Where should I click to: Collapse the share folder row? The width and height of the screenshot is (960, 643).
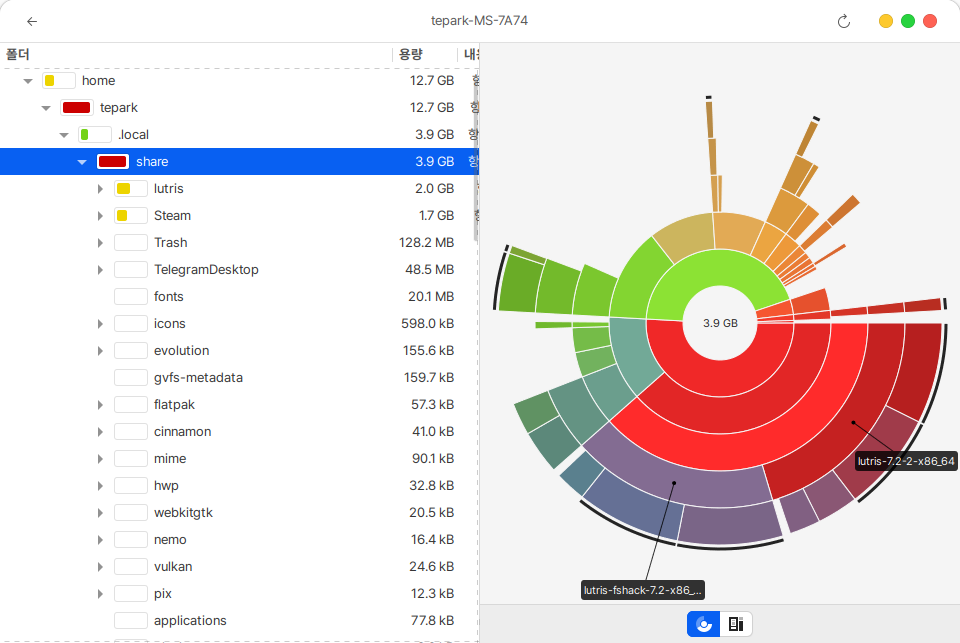[82, 162]
